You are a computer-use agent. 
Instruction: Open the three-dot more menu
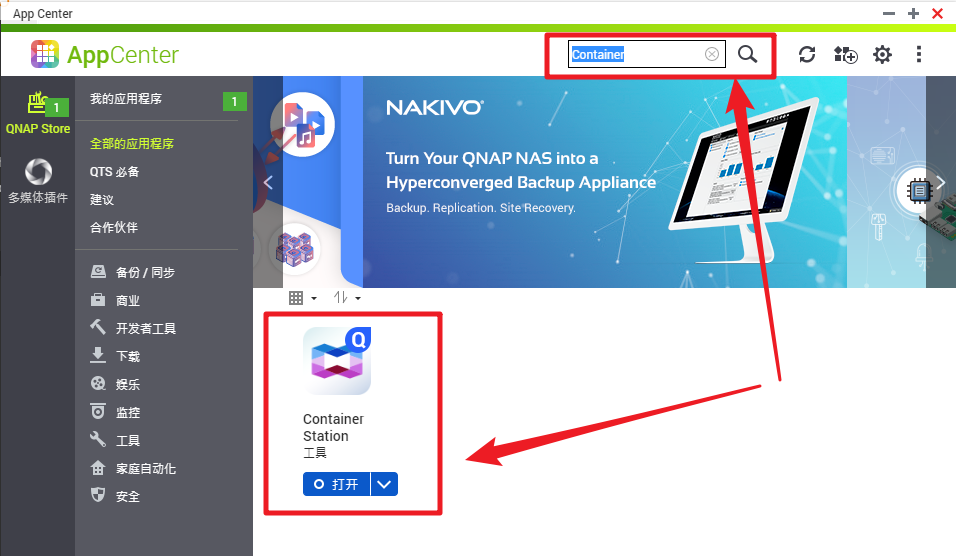pos(919,54)
